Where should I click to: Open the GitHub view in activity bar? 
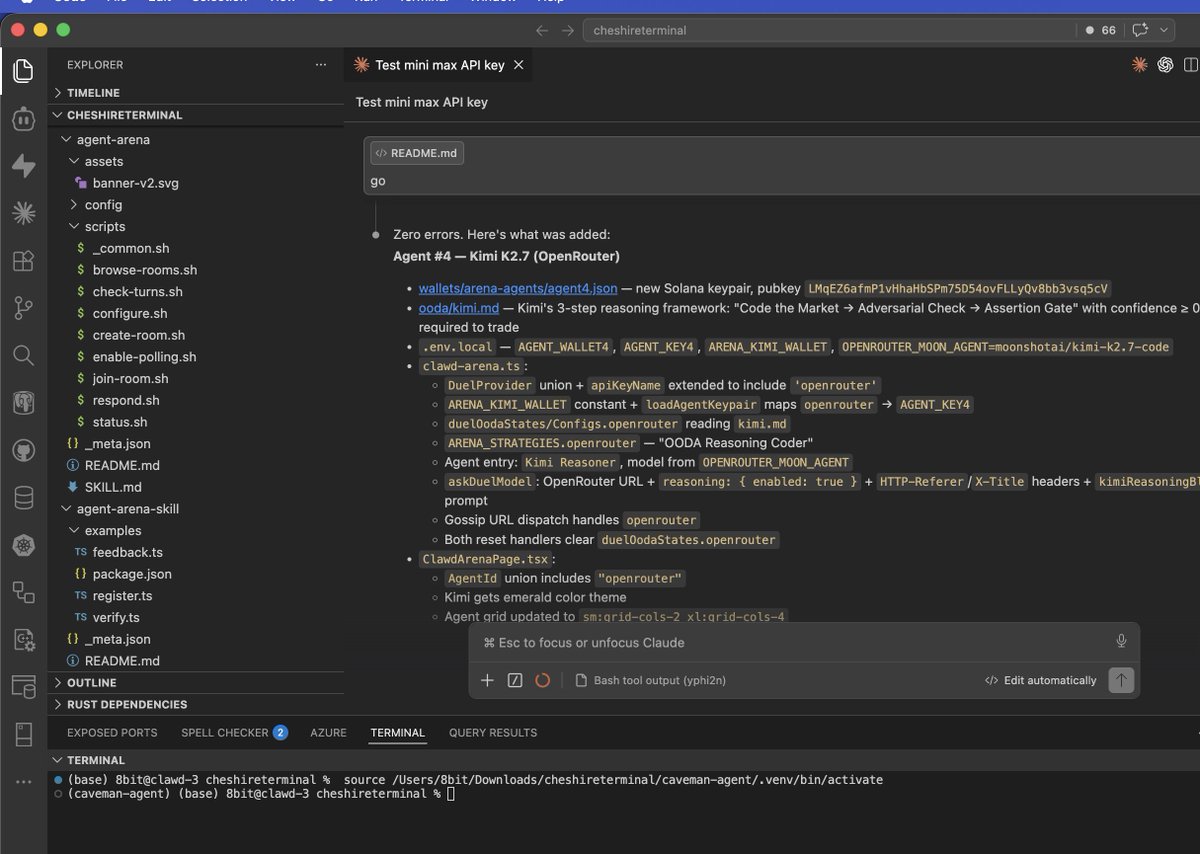click(23, 450)
